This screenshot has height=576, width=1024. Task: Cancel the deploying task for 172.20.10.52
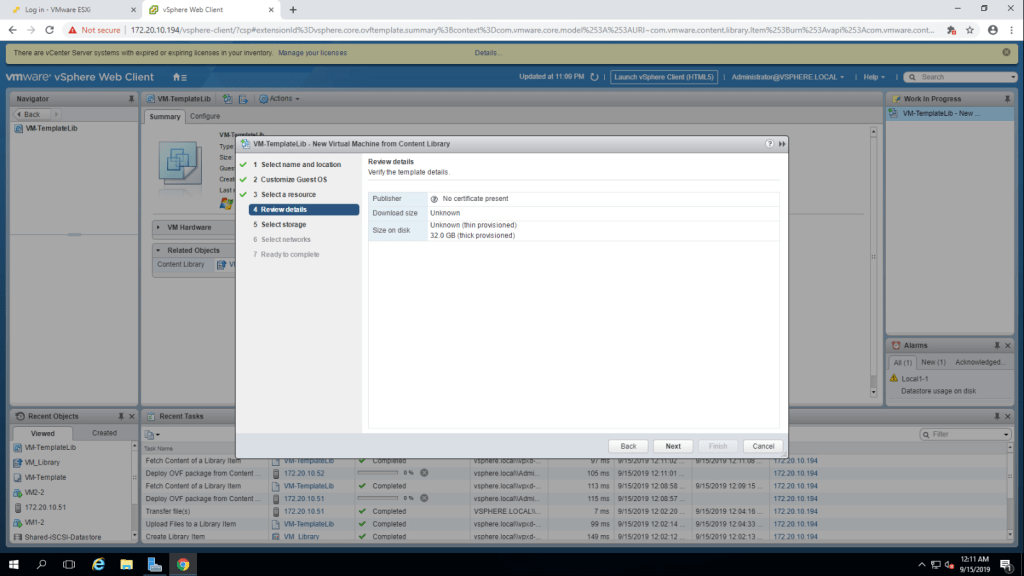click(424, 472)
